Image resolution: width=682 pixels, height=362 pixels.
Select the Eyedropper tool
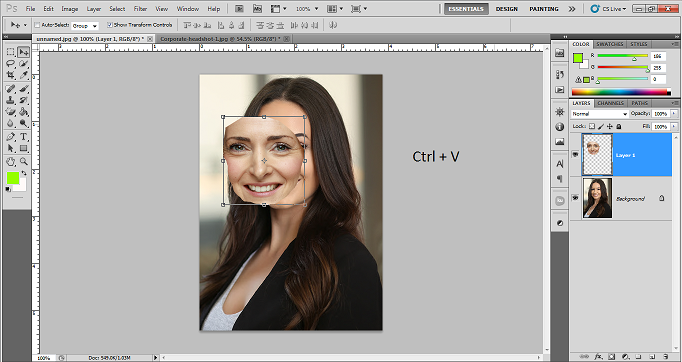point(23,75)
